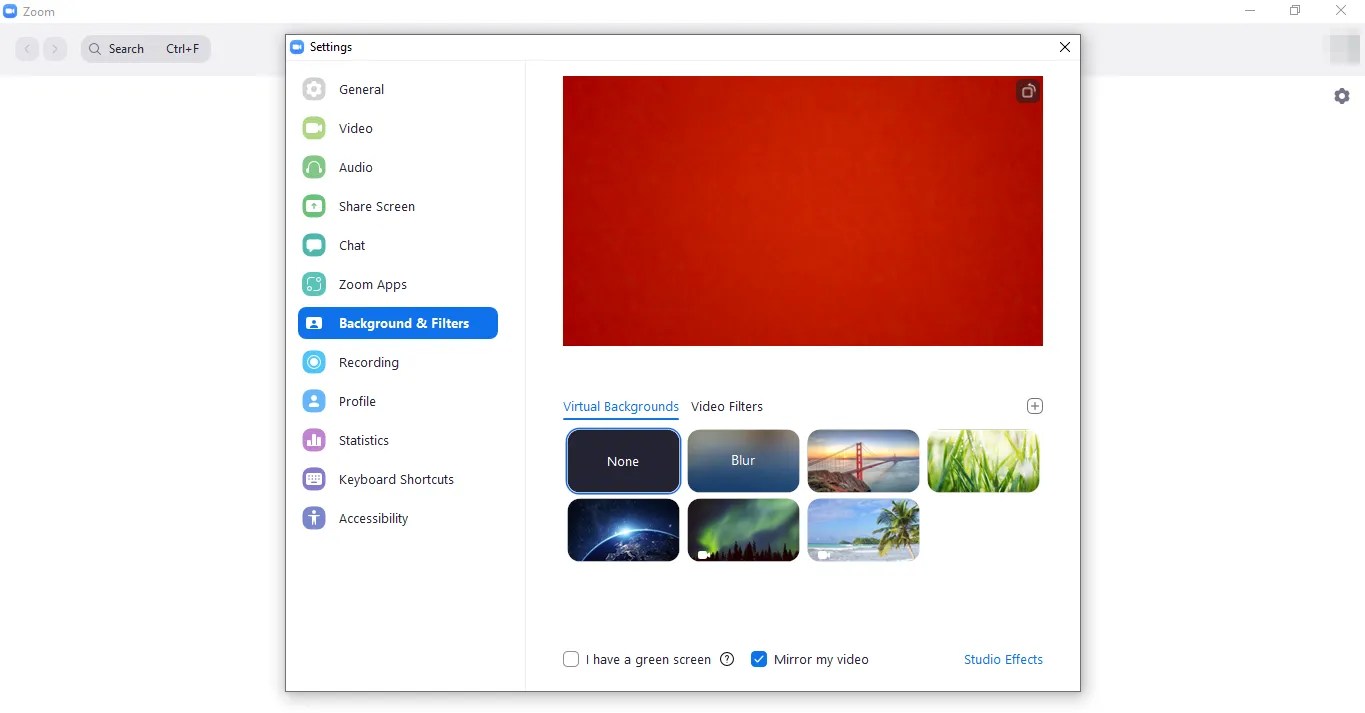Click the green screen help question mark

pyautogui.click(x=727, y=659)
